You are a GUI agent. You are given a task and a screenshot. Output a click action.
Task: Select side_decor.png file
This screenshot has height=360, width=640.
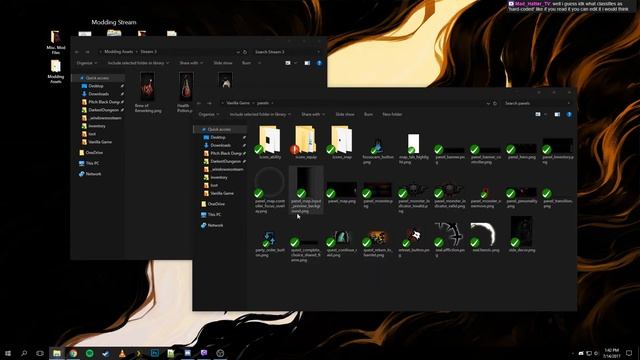coord(521,234)
